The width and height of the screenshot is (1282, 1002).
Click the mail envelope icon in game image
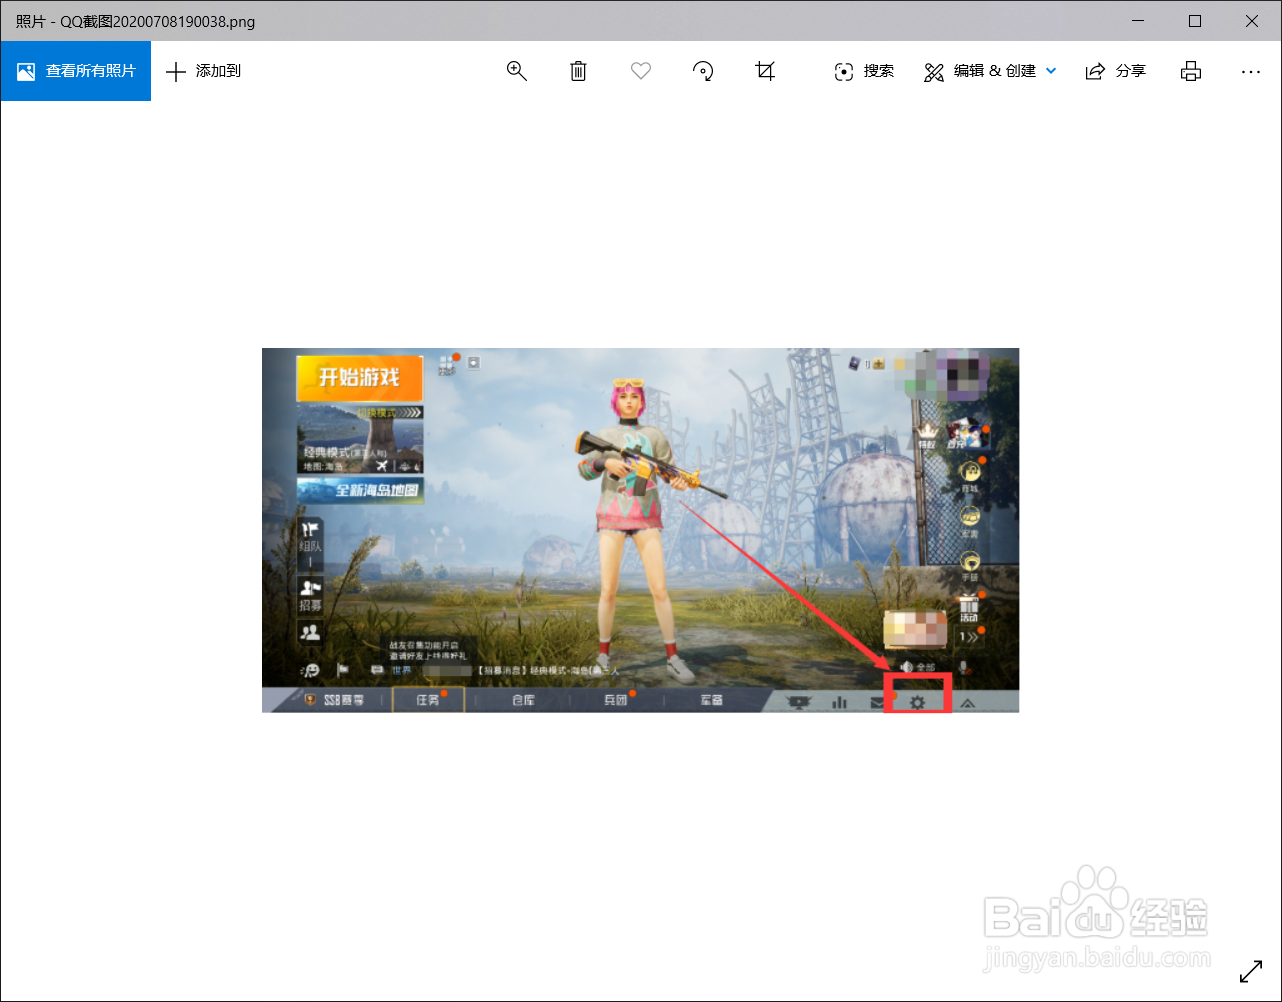coord(877,703)
